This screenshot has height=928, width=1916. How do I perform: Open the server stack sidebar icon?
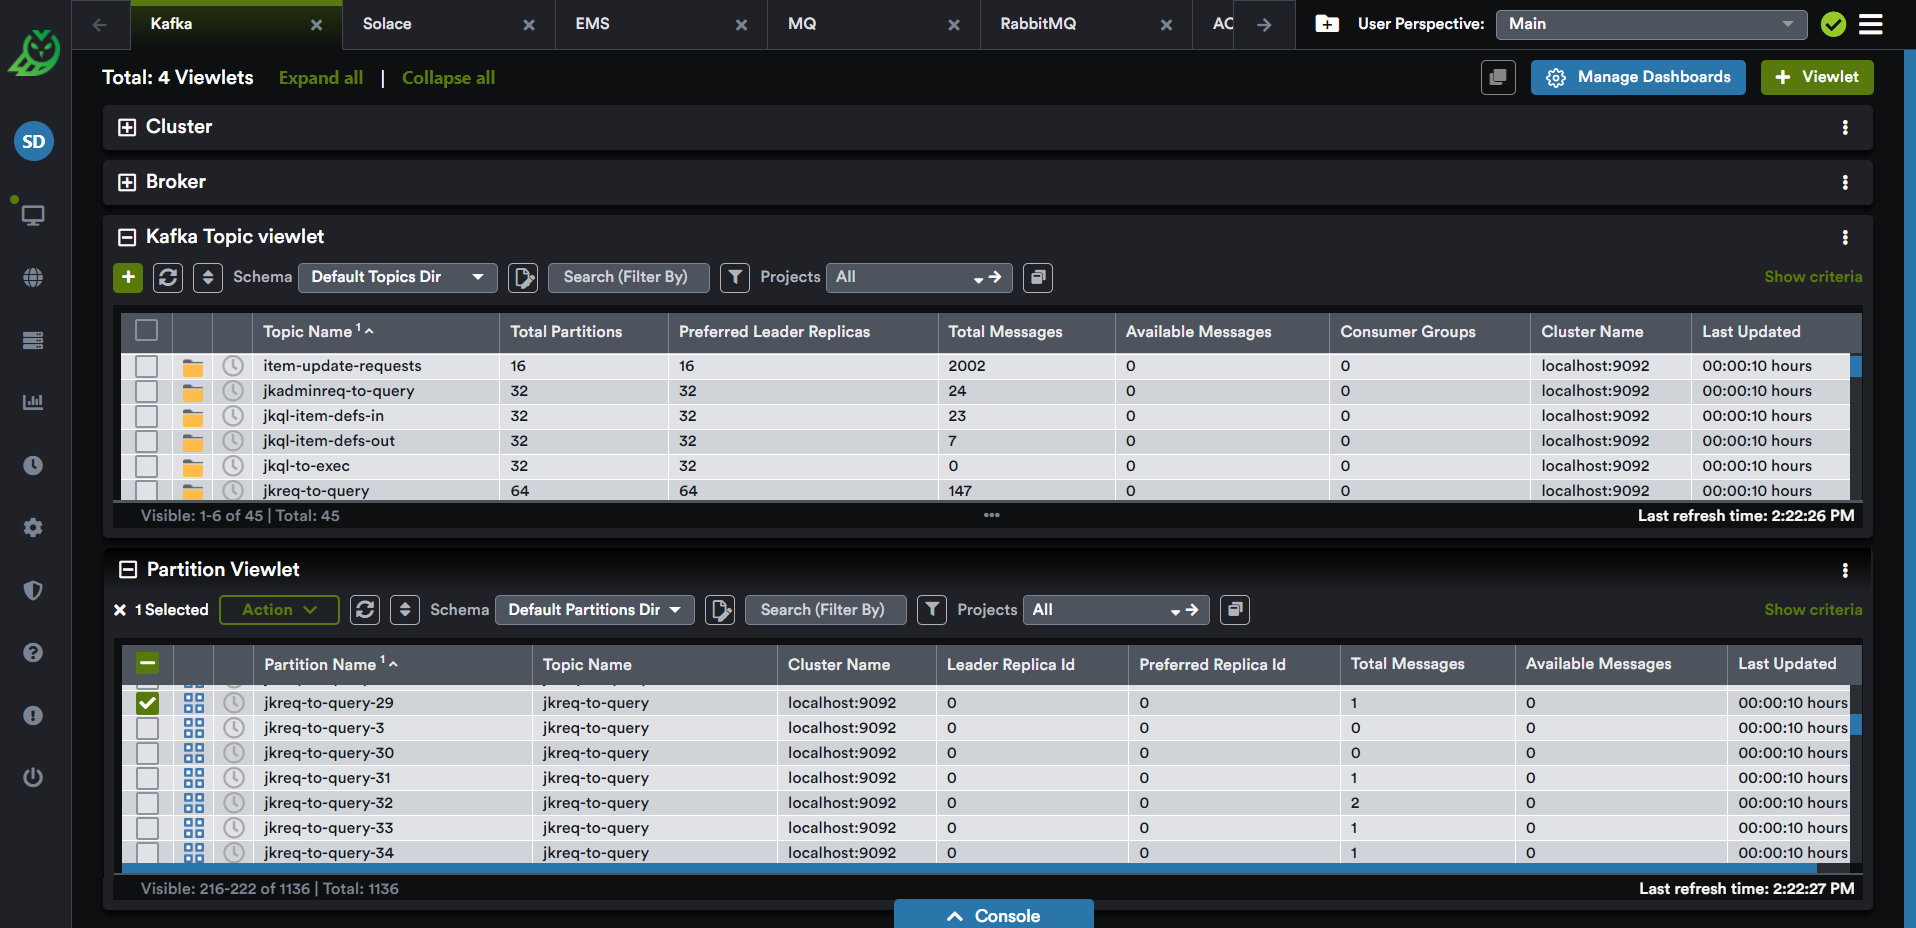pos(33,340)
